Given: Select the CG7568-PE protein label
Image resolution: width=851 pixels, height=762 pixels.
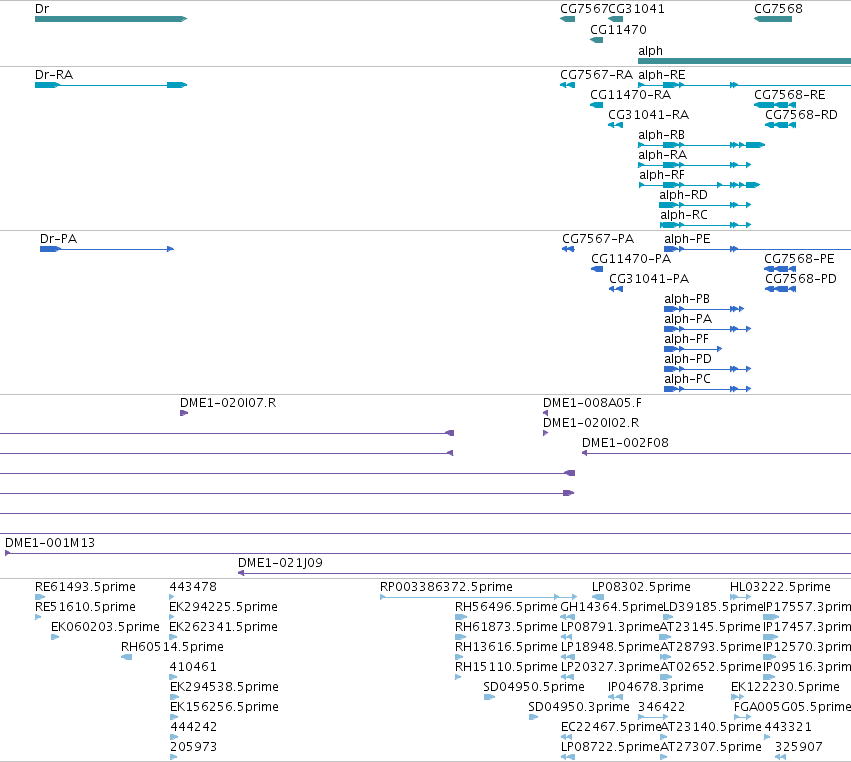Looking at the screenshot, I should click(x=799, y=258).
